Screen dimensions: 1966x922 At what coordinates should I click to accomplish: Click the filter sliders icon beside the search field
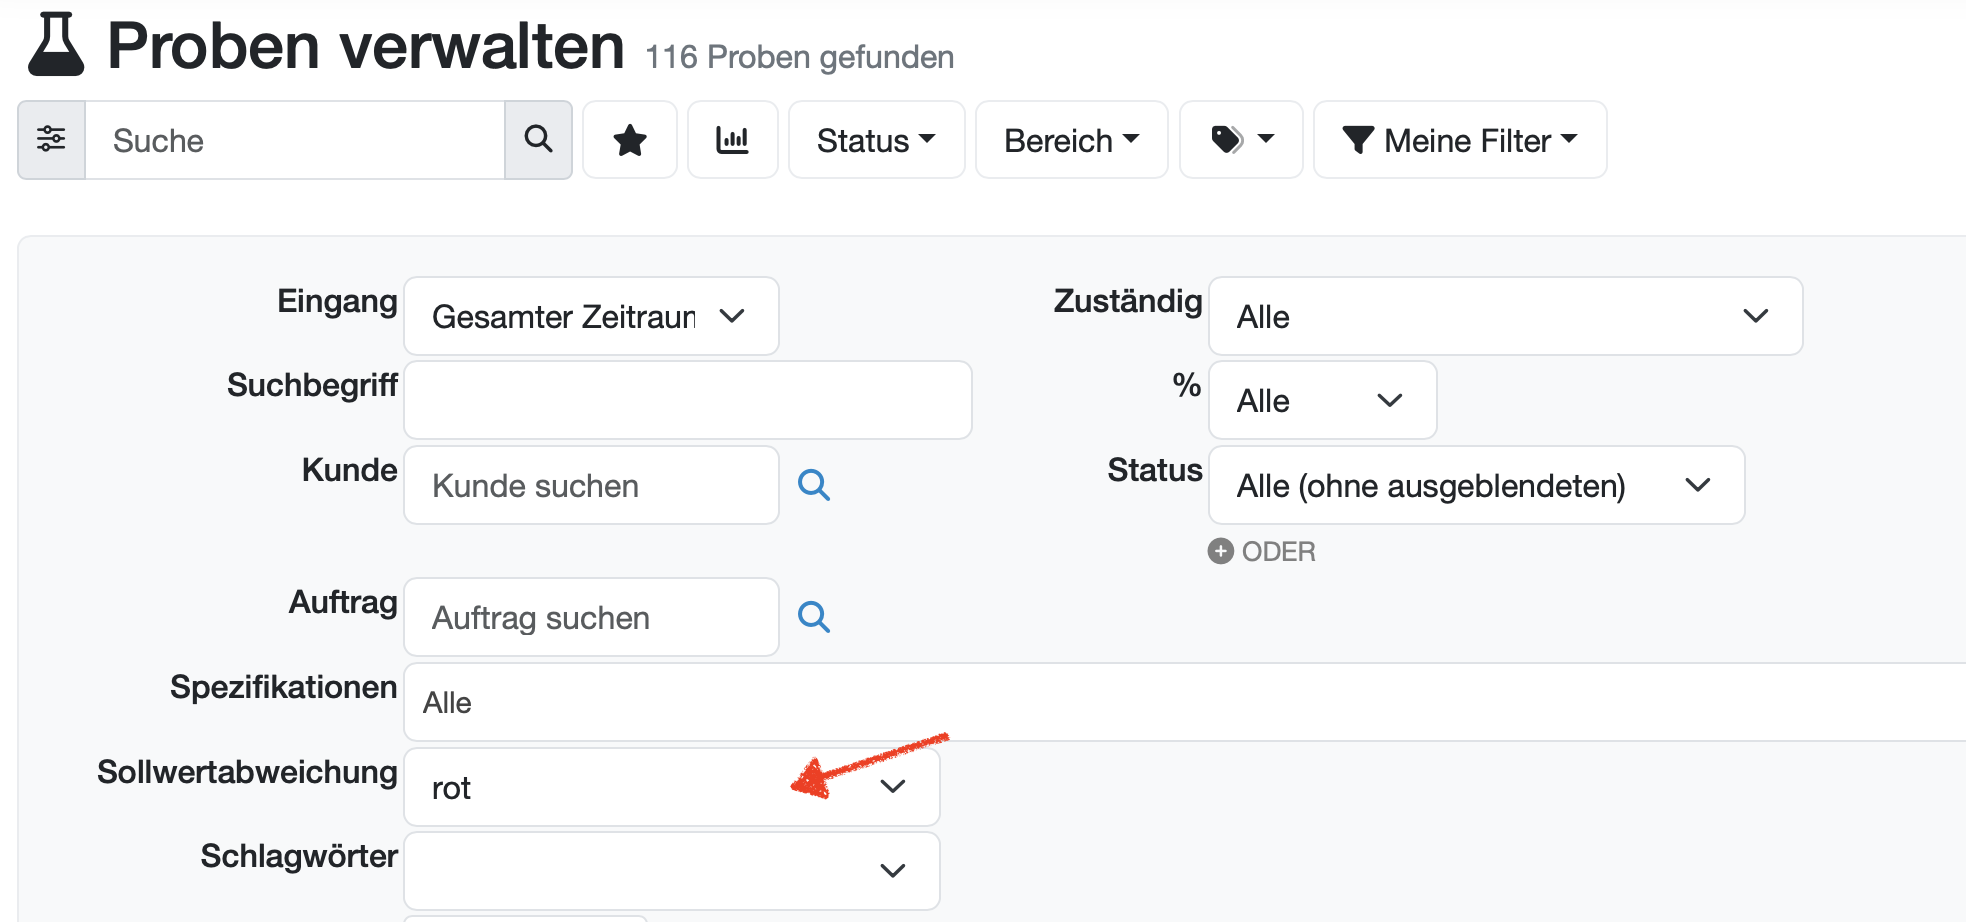[51, 140]
